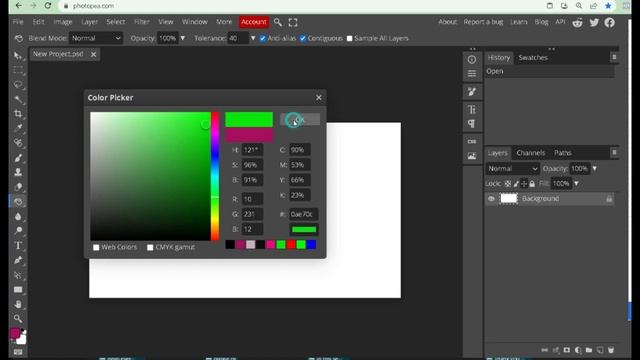Enable the Web Colors checkbox
Image resolution: width=640 pixels, height=360 pixels.
pyautogui.click(x=96, y=247)
